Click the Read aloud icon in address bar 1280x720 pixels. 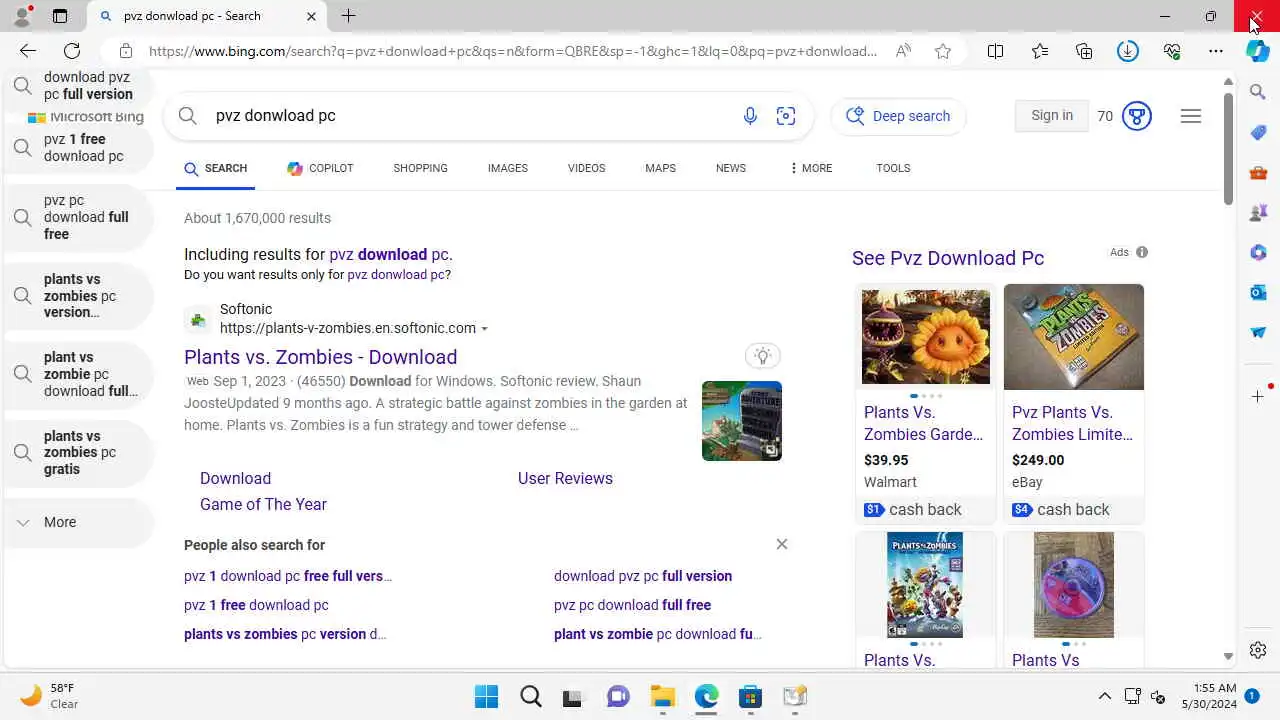[903, 51]
